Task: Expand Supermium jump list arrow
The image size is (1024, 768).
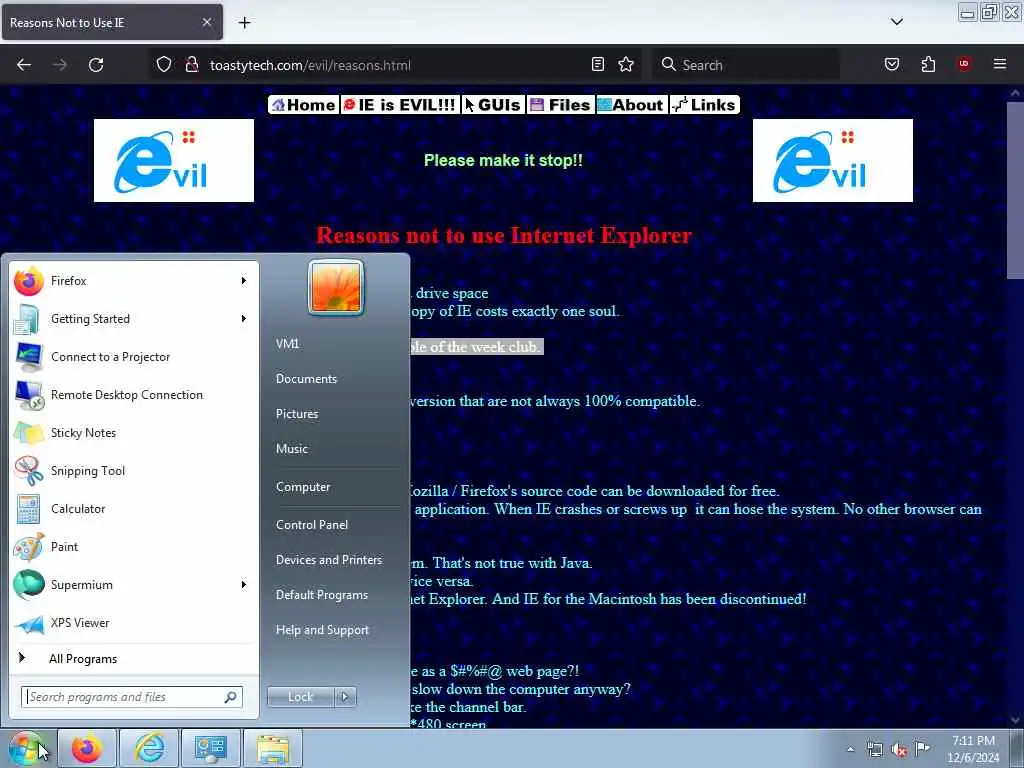Action: pyautogui.click(x=244, y=584)
